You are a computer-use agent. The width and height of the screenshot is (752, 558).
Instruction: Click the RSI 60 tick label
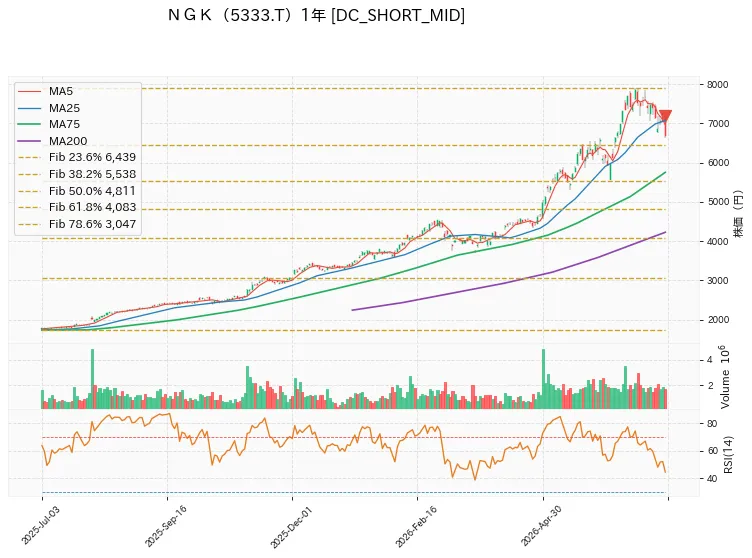pyautogui.click(x=712, y=451)
